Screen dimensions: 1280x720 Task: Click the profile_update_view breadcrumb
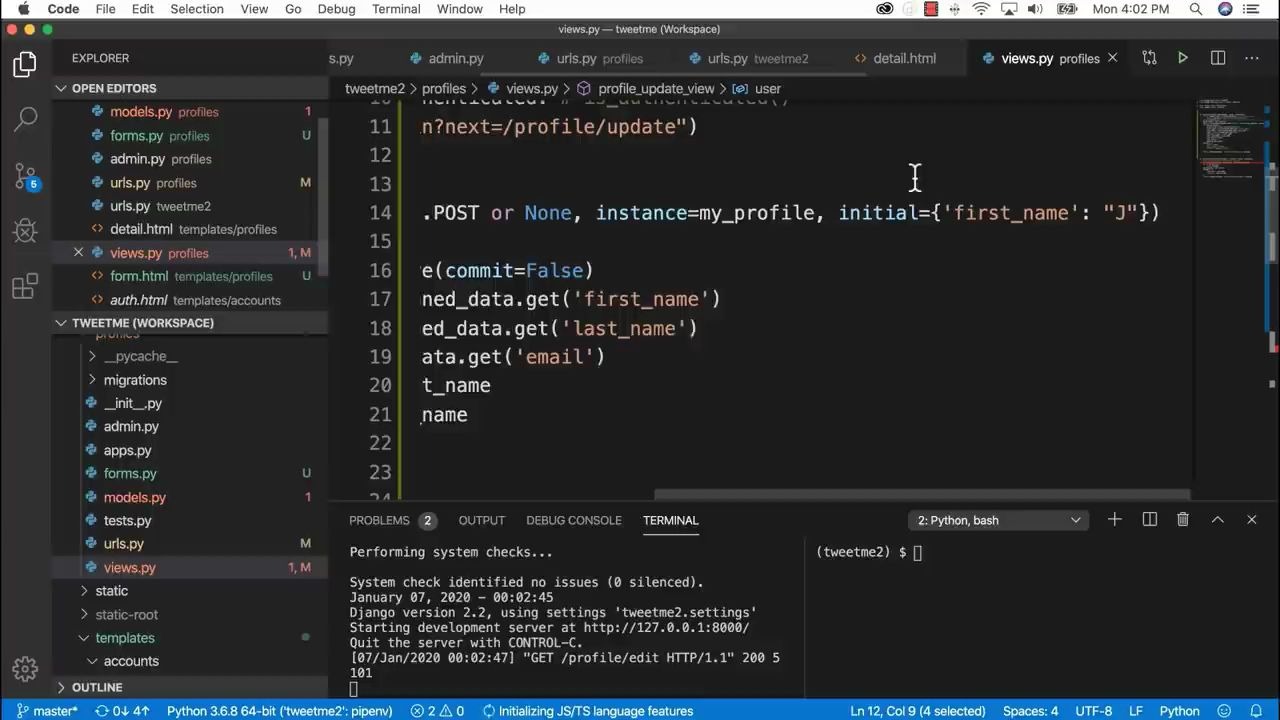pos(656,88)
